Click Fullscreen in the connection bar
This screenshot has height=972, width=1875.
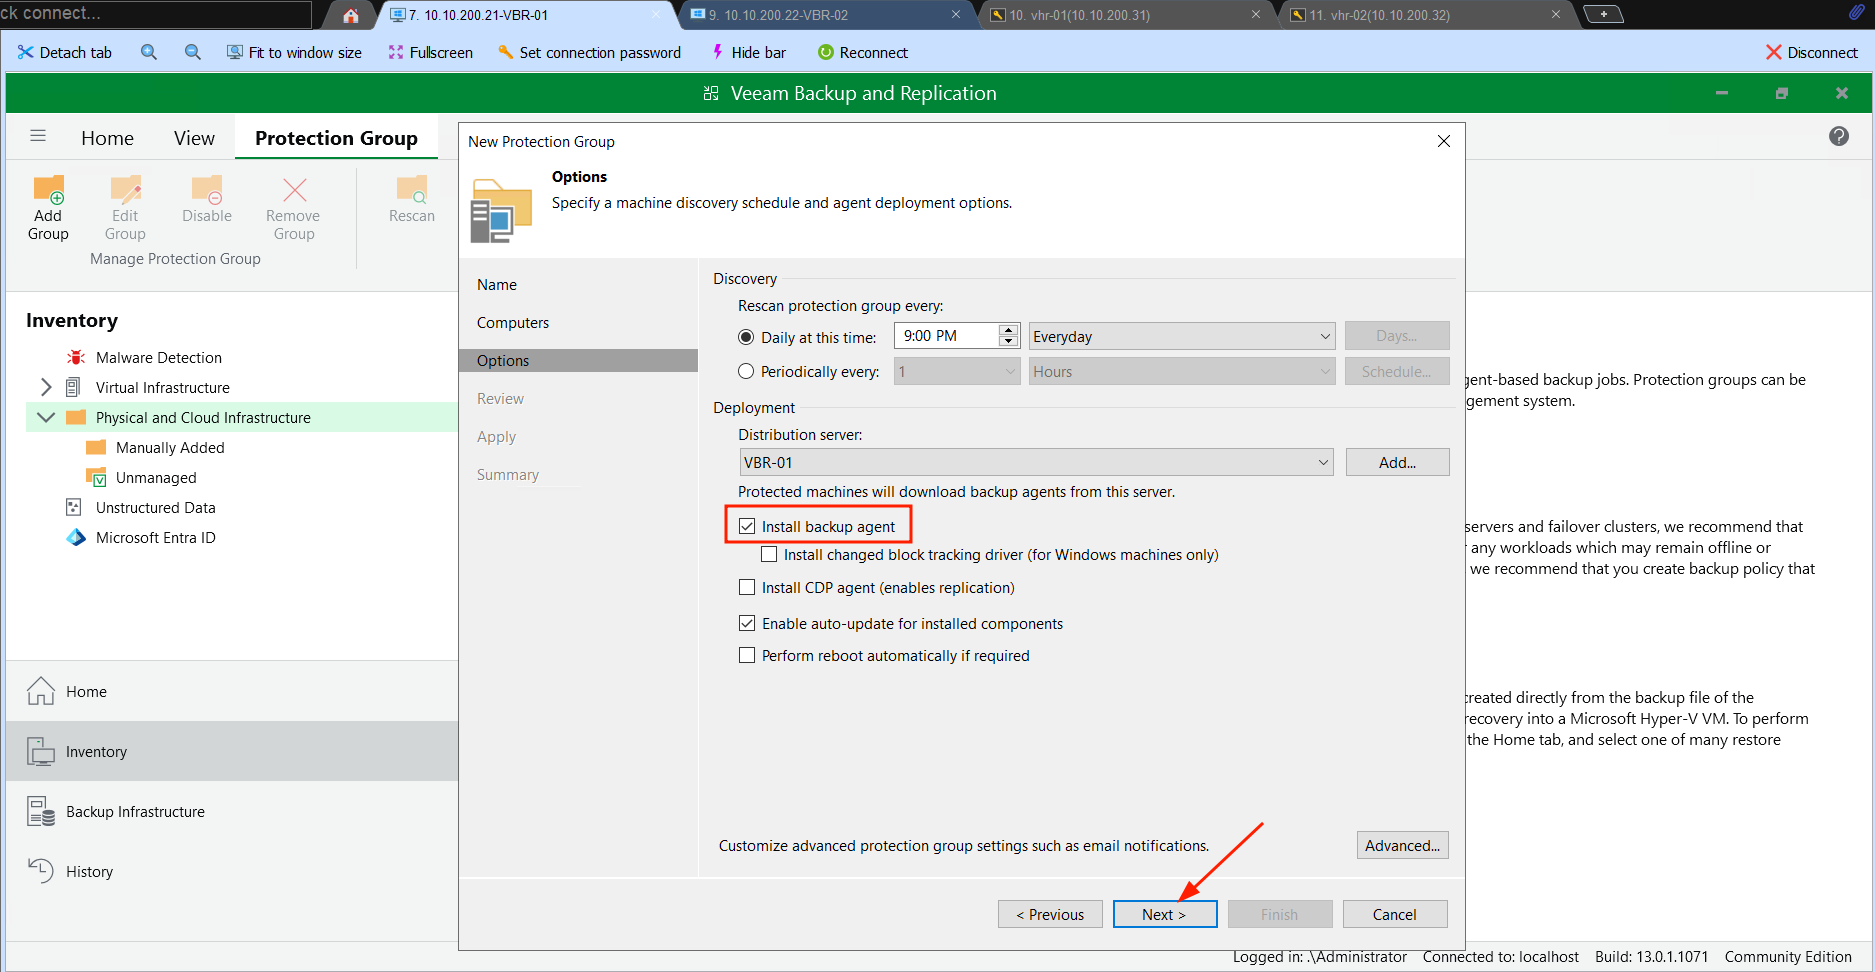(430, 52)
